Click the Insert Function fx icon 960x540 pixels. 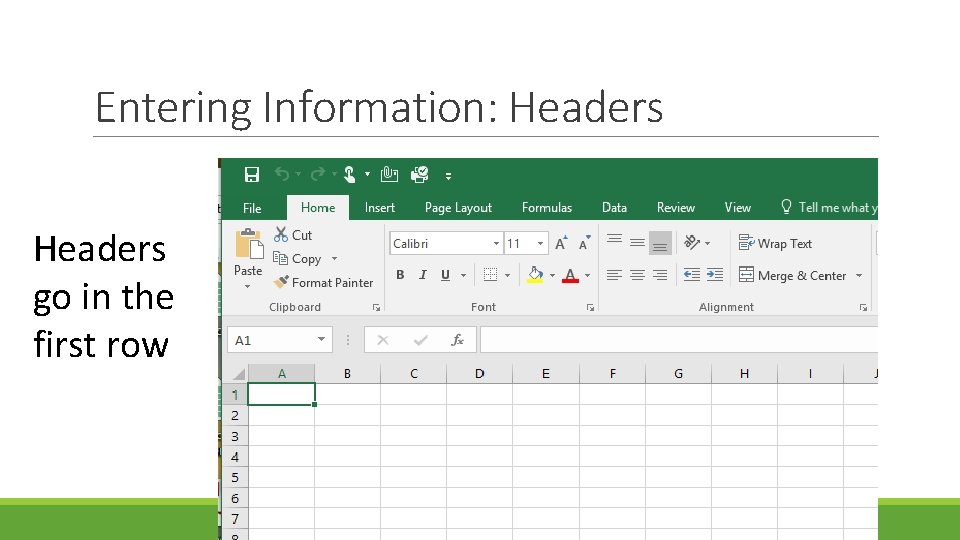pyautogui.click(x=457, y=340)
